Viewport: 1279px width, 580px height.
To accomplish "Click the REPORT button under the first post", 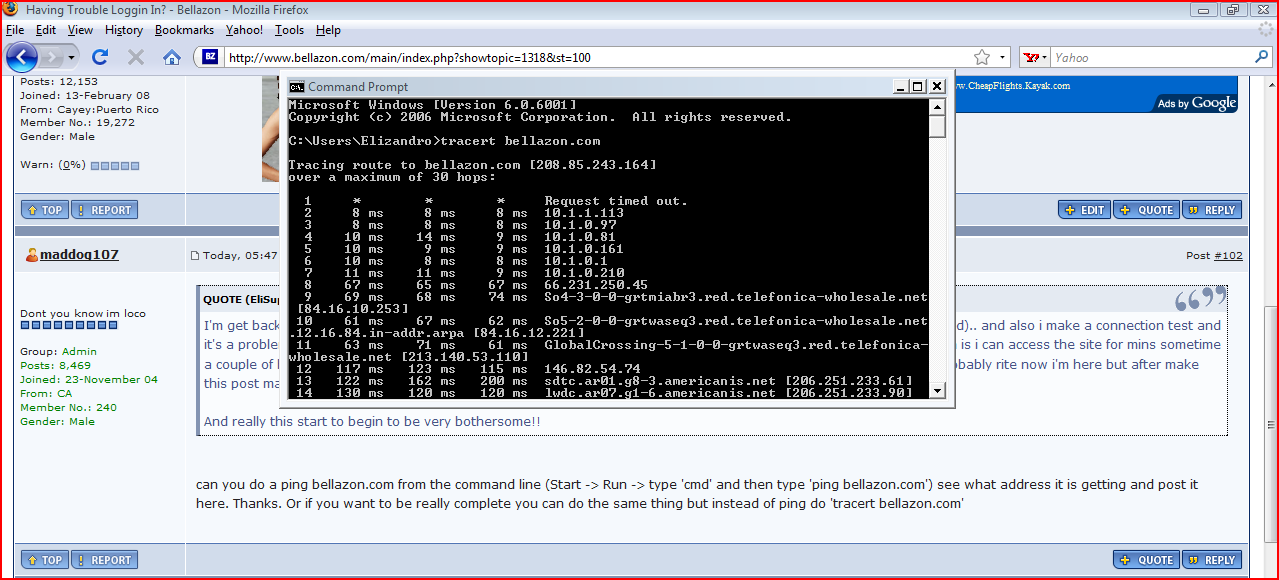I will coord(105,210).
